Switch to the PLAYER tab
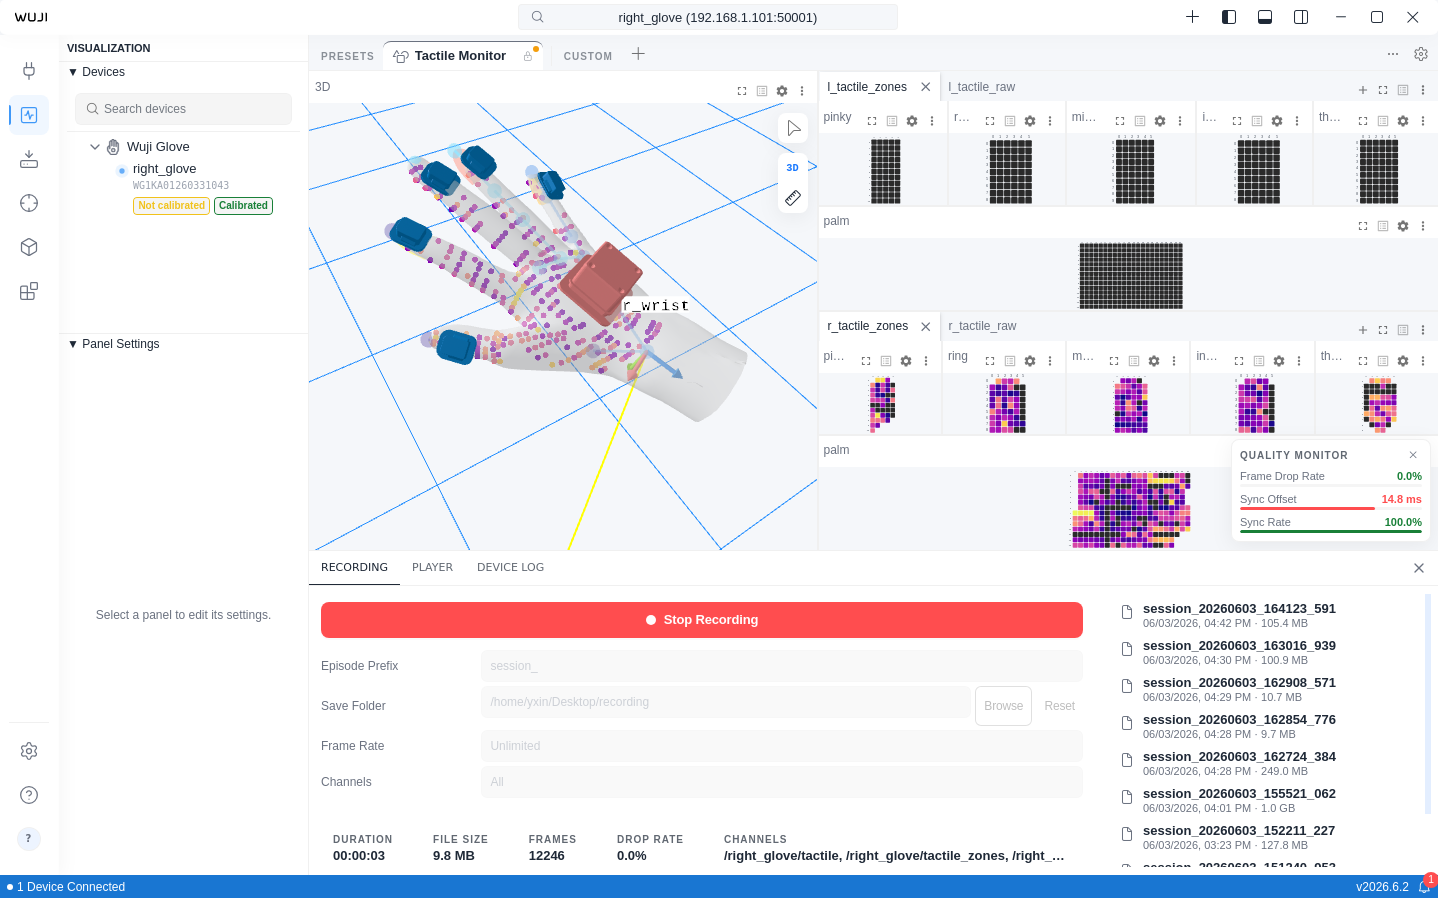Image resolution: width=1438 pixels, height=898 pixels. click(x=432, y=567)
